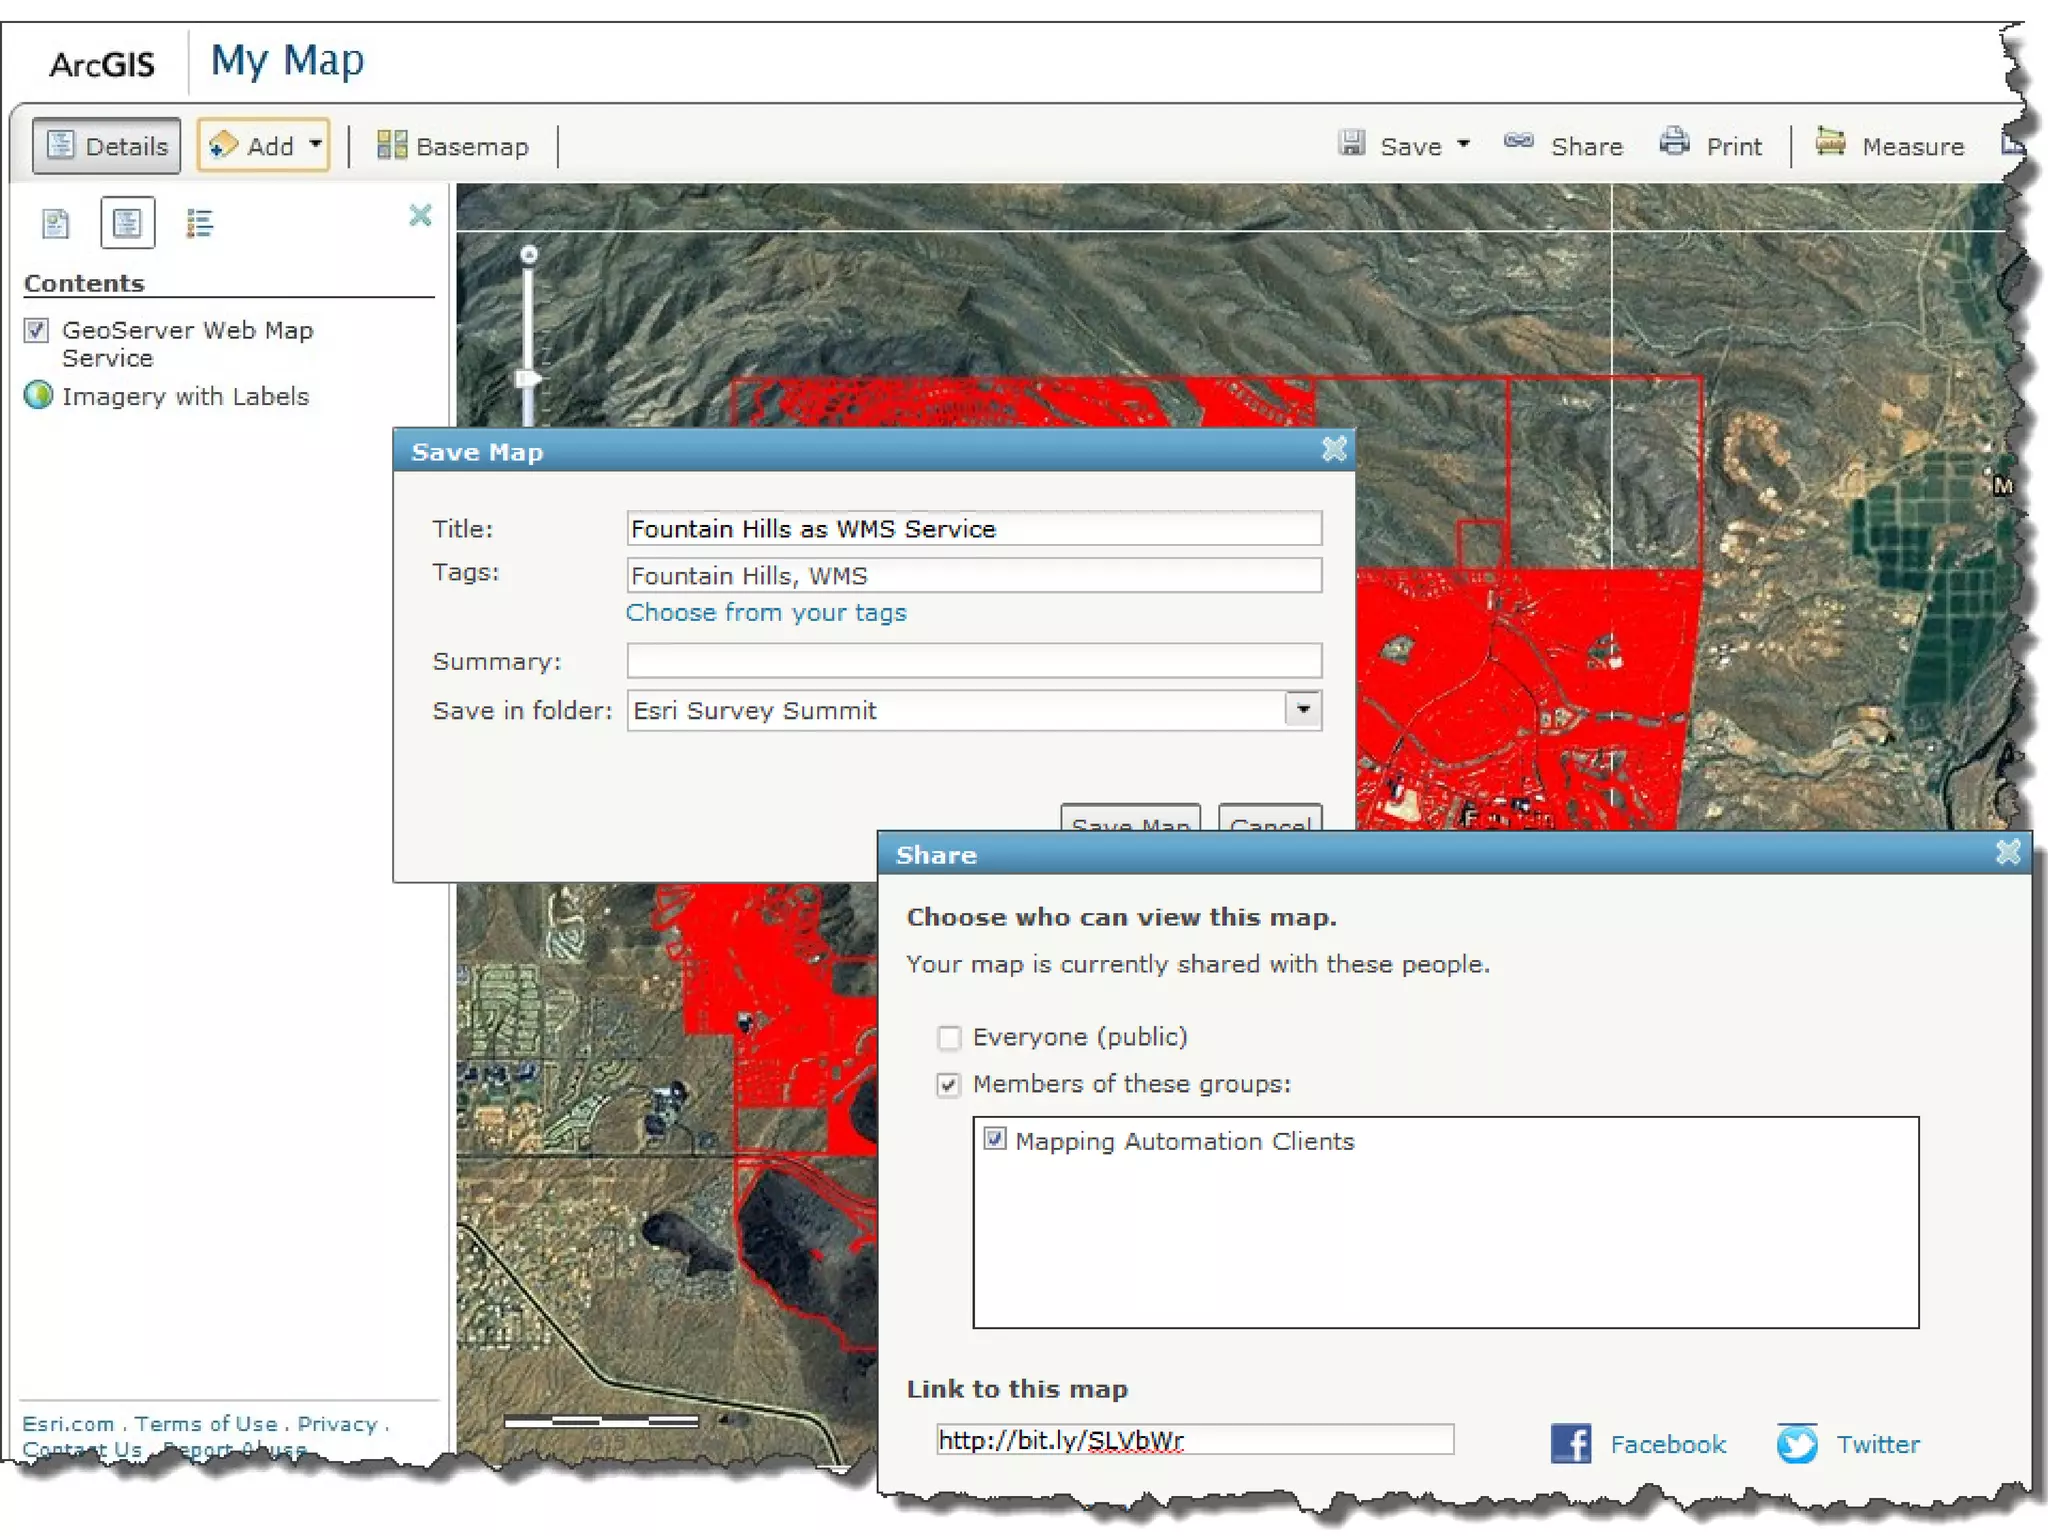This screenshot has height=1536, width=2048.
Task: Open the Basemap gallery menu
Action: tap(453, 146)
